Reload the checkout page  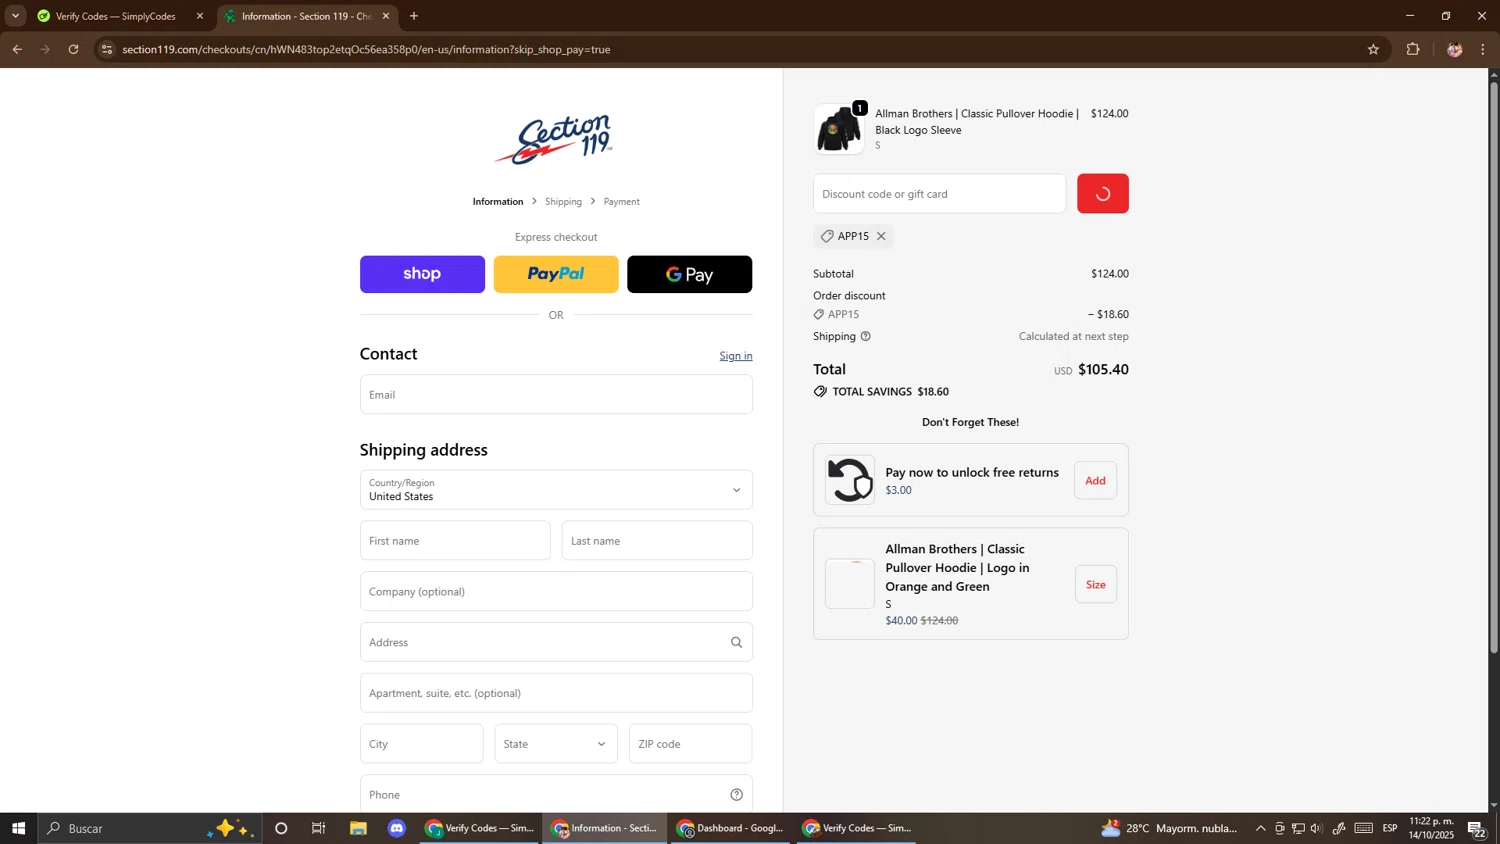(73, 49)
